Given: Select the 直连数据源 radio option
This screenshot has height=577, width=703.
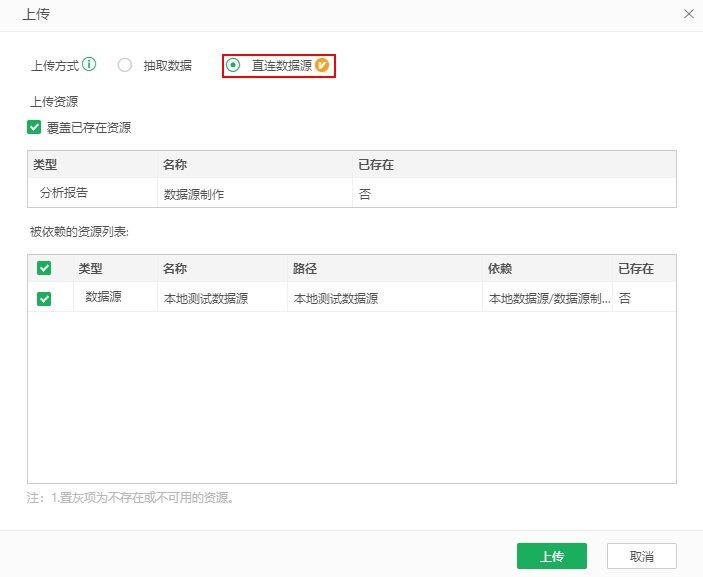Looking at the screenshot, I should [233, 65].
